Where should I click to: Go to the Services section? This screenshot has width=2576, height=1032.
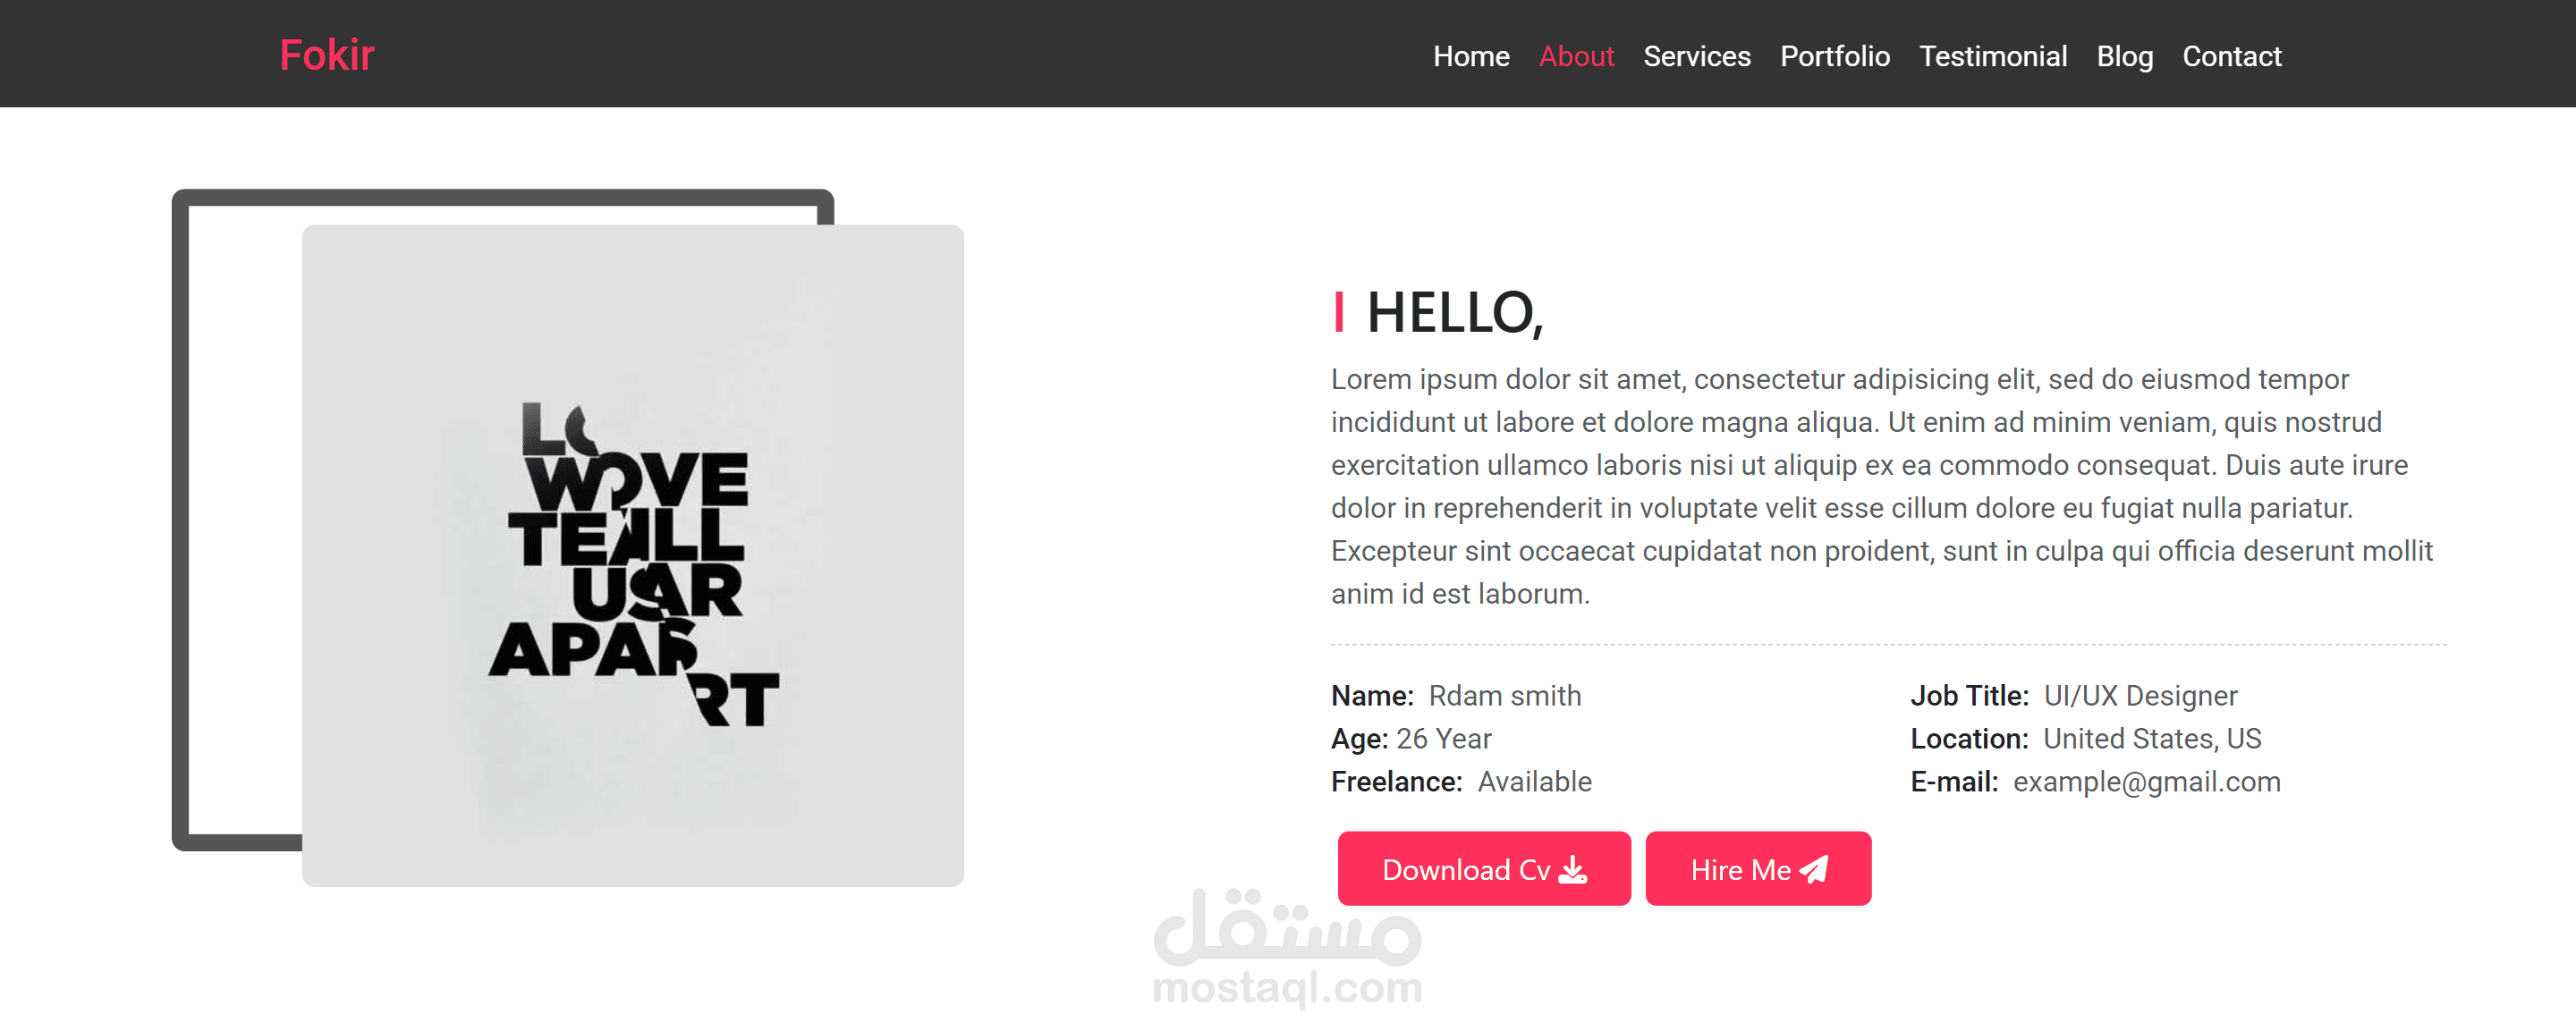[1697, 56]
